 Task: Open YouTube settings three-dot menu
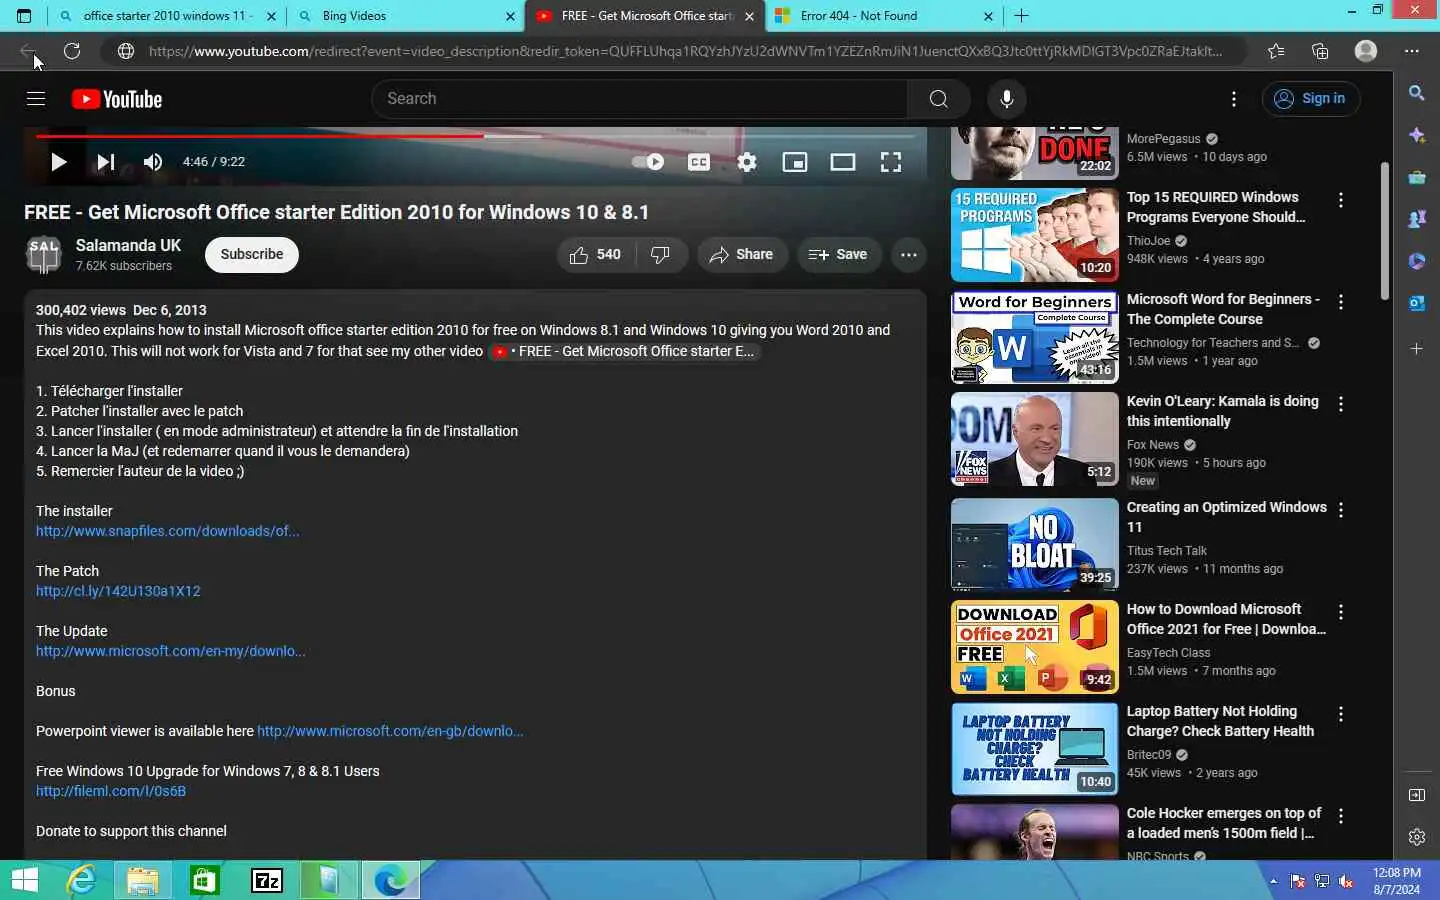click(1234, 99)
